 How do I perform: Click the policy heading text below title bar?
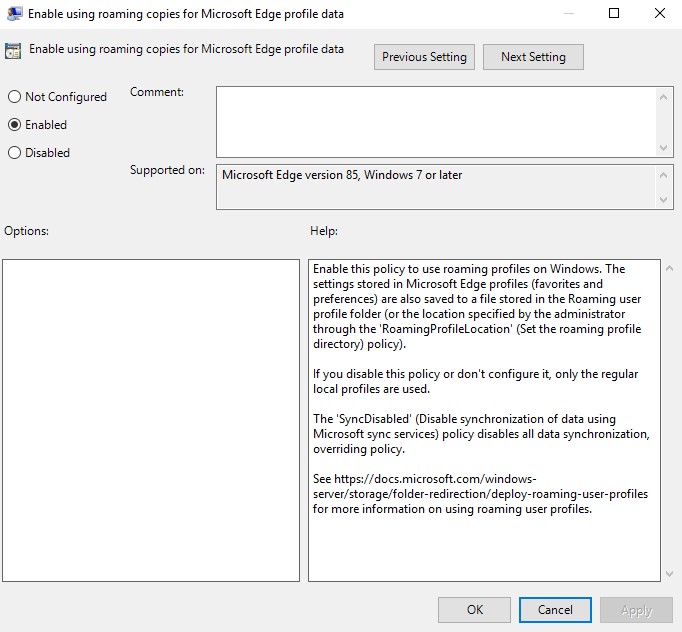point(186,49)
